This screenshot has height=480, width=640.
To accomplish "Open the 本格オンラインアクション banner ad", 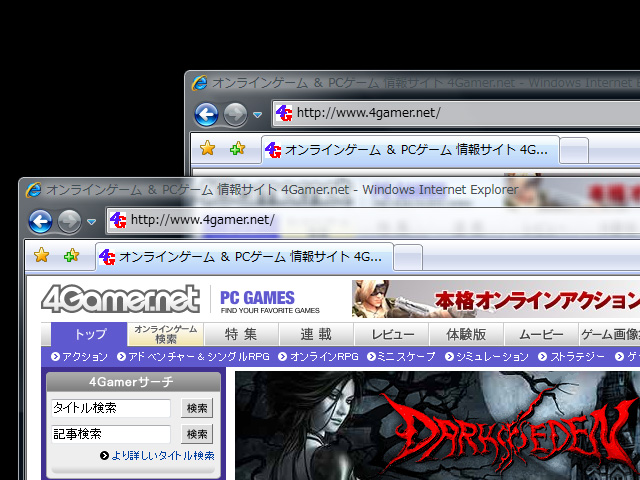I will [496, 299].
